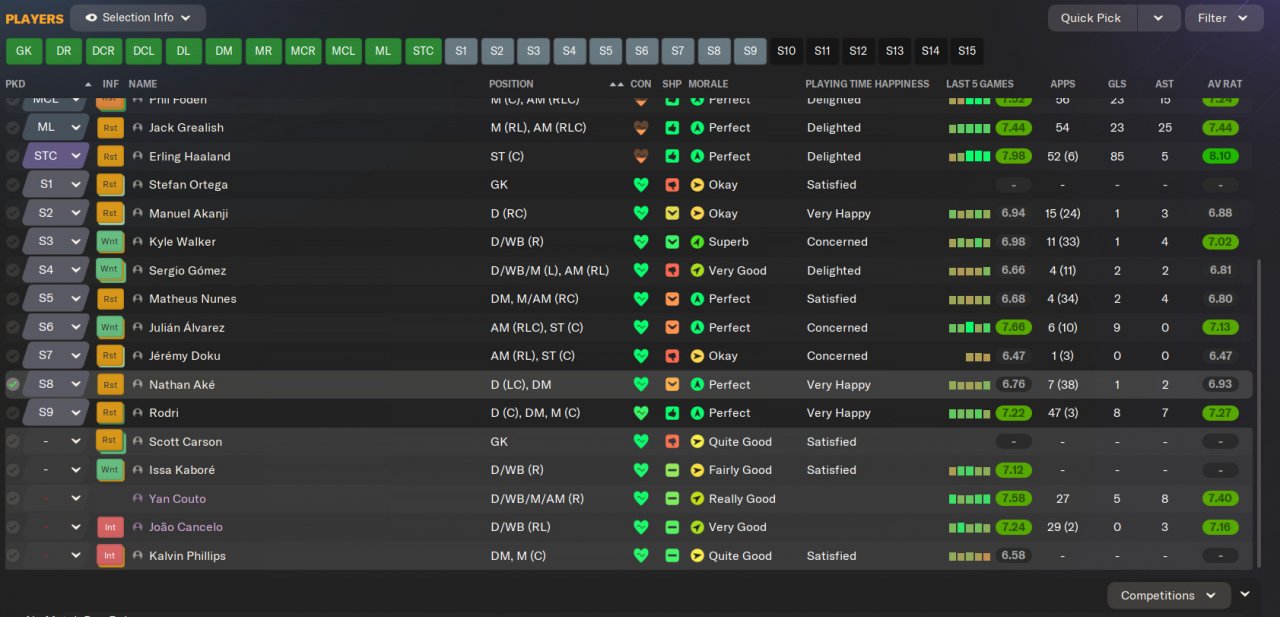Click Erling Haaland's person icon
Viewport: 1280px width, 617px height.
[138, 156]
